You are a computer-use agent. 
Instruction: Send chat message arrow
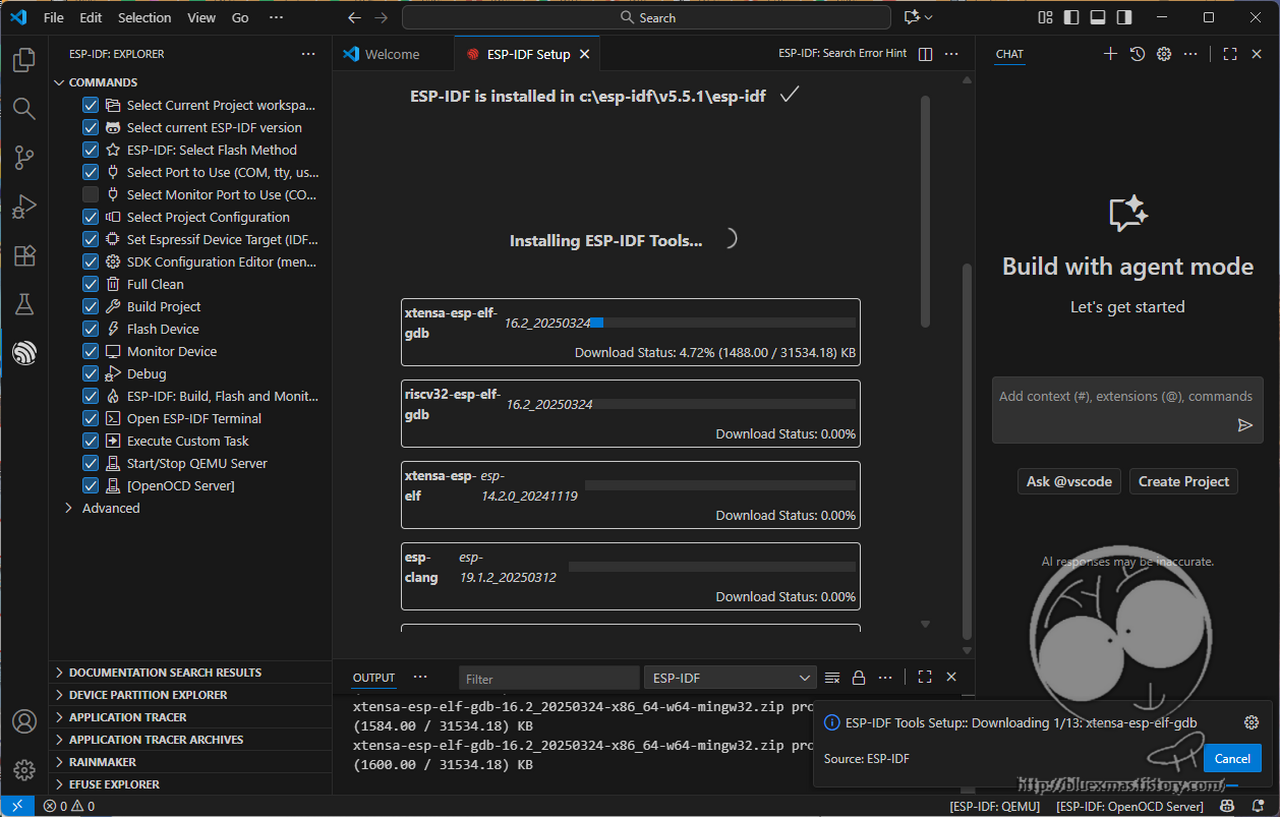coord(1245,425)
